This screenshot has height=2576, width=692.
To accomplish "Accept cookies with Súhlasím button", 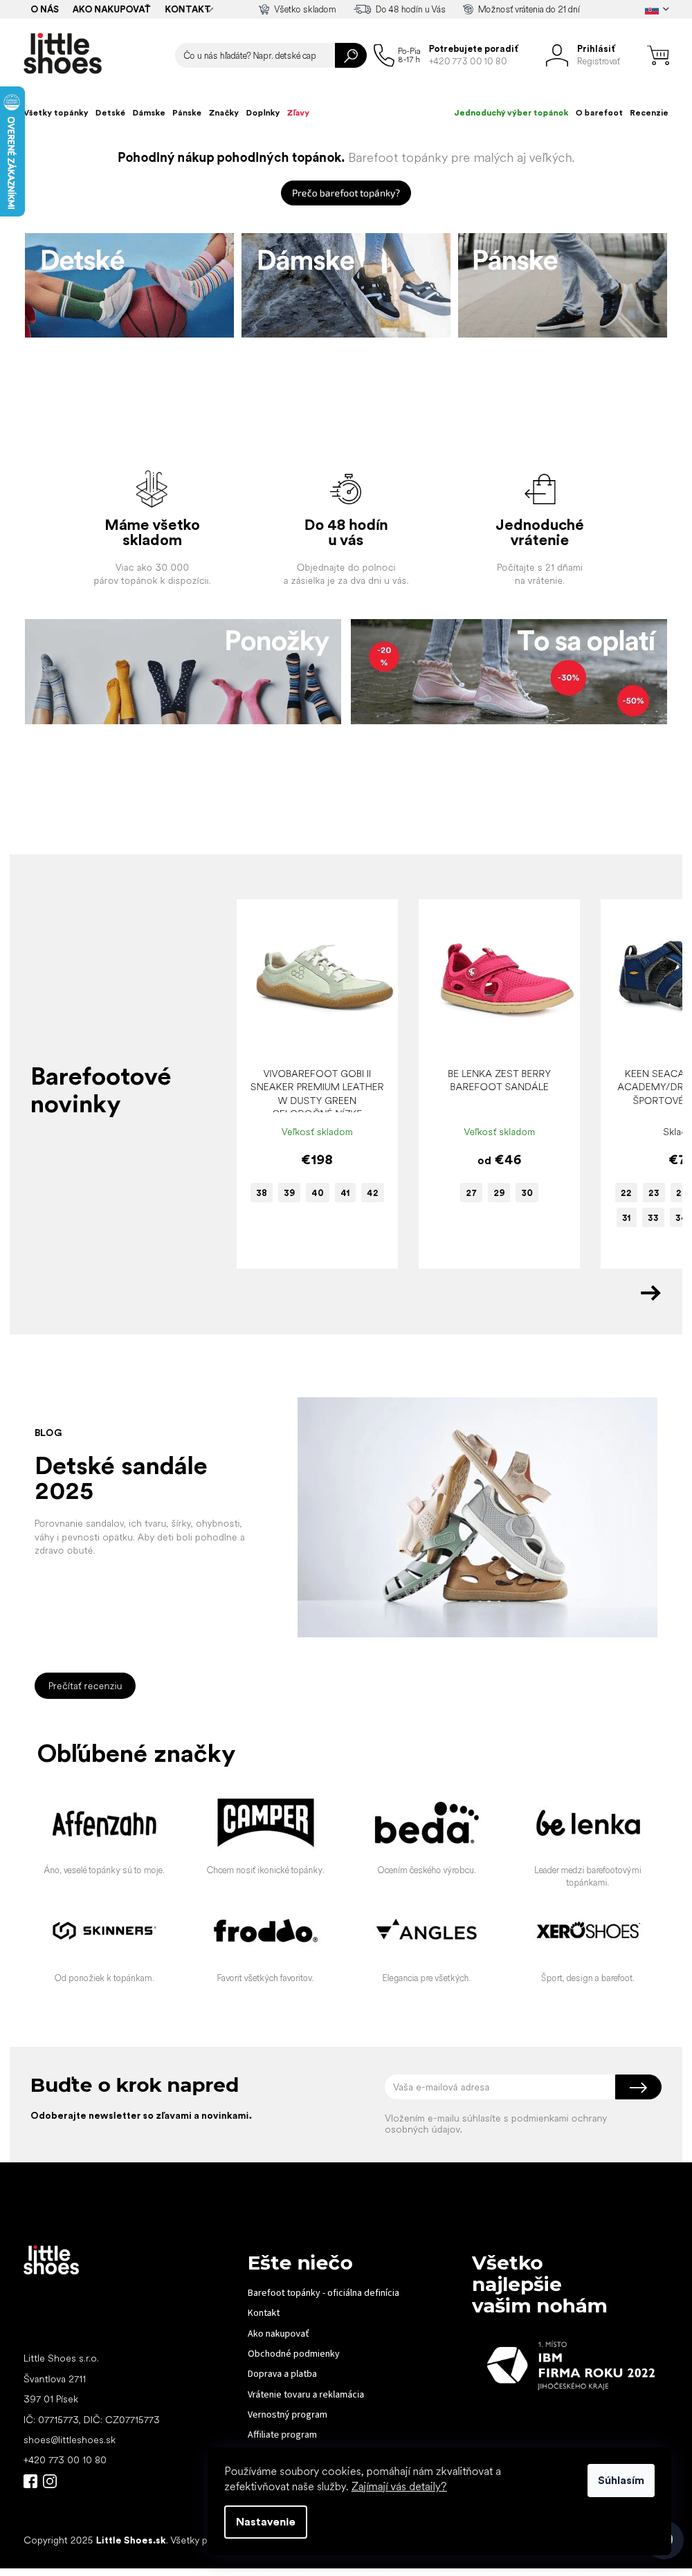I will (621, 2480).
